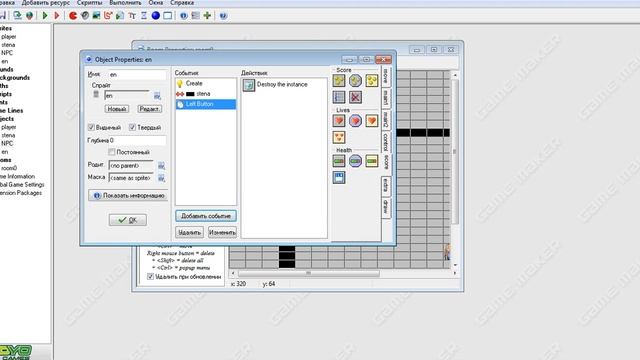Viewport: 640px width, 360px height.
Task: Create a script toolbar icon
Action: [x=120, y=16]
